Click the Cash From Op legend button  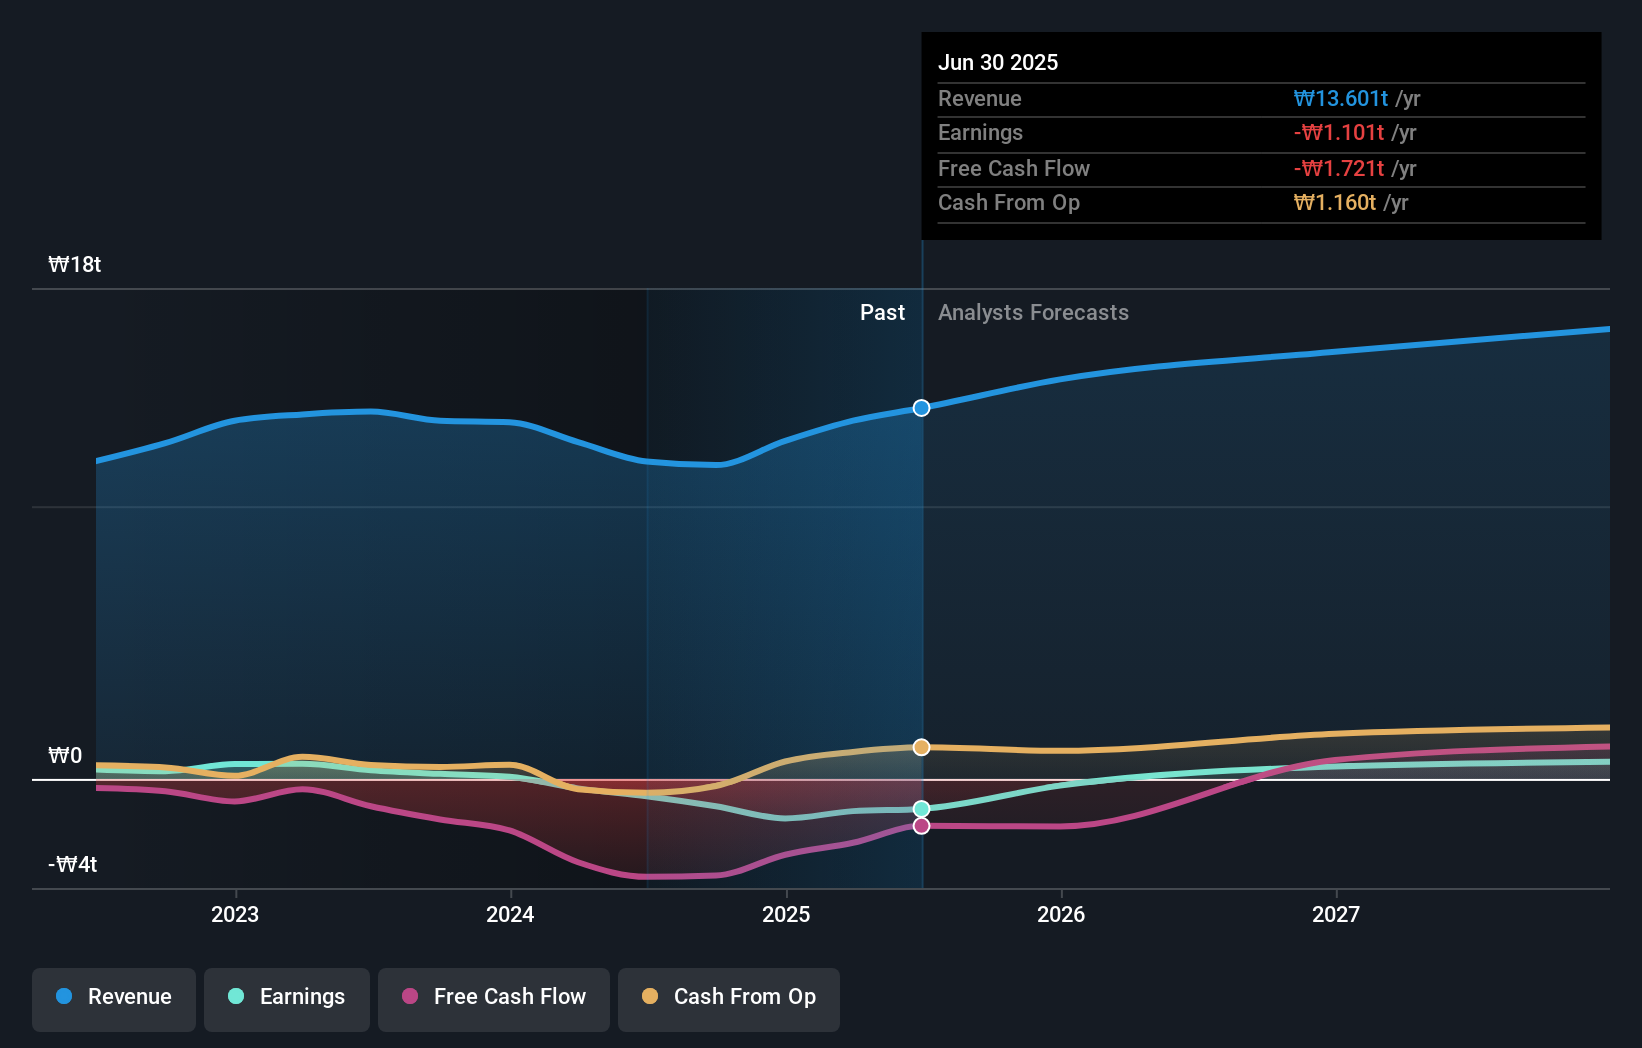coord(728,997)
